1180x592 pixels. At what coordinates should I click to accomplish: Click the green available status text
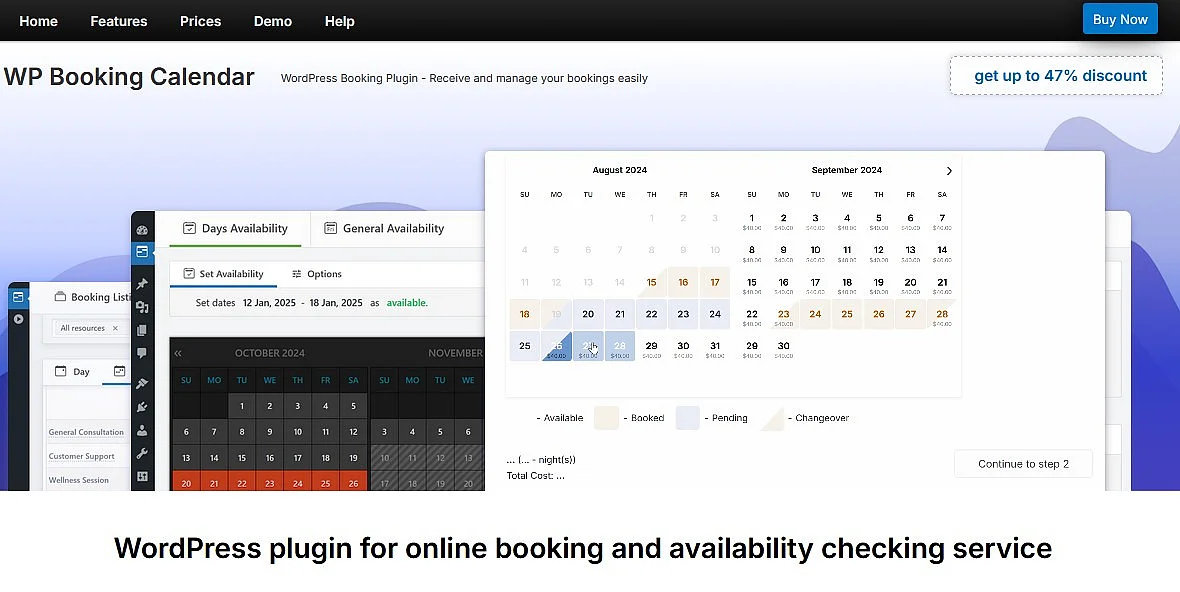tap(407, 303)
